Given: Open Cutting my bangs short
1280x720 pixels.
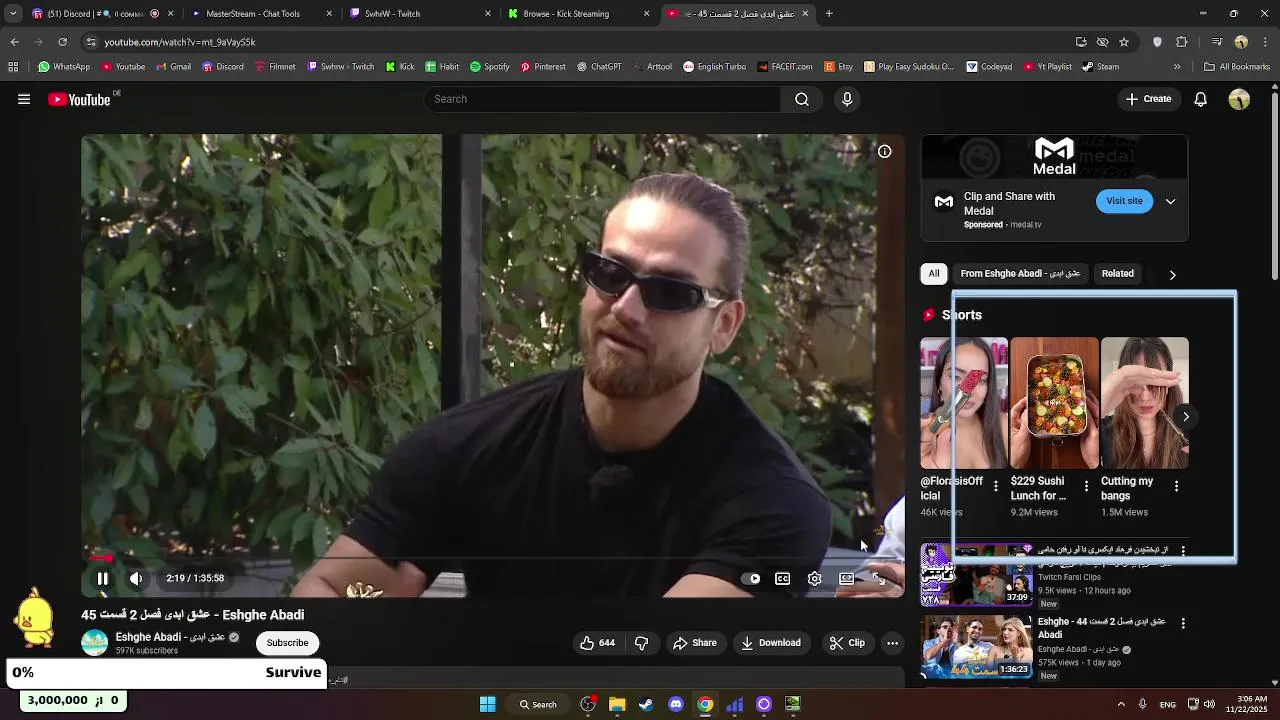Looking at the screenshot, I should click(x=1144, y=403).
